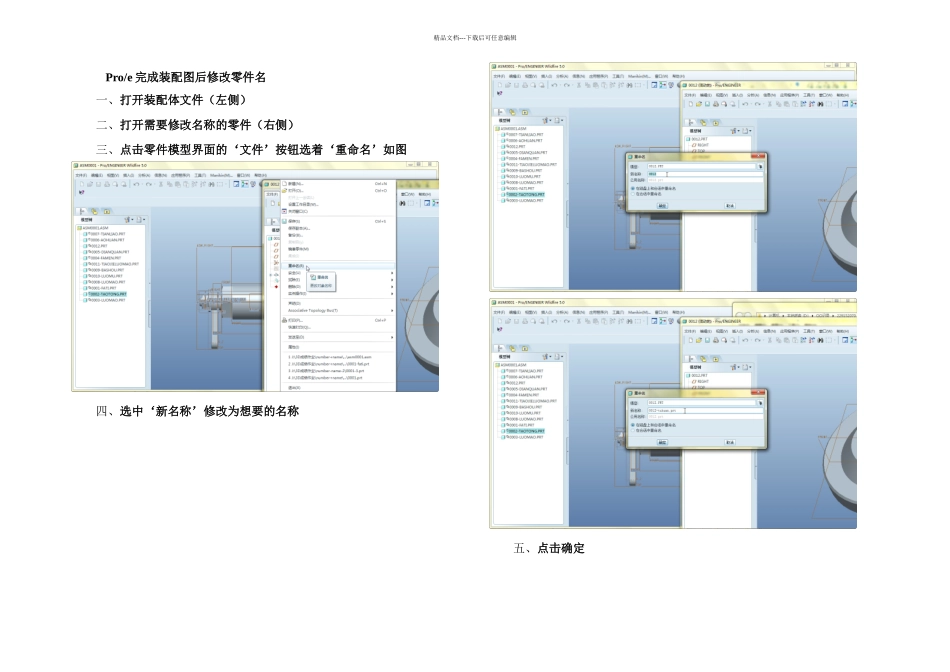
Task: Click Save icon in left screenshot's assembly toolbar
Action: 98,184
